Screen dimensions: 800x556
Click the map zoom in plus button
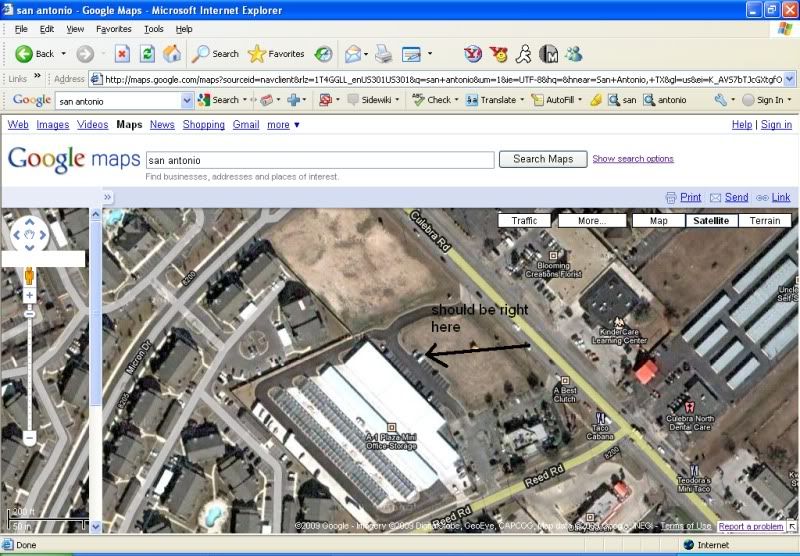[x=30, y=295]
